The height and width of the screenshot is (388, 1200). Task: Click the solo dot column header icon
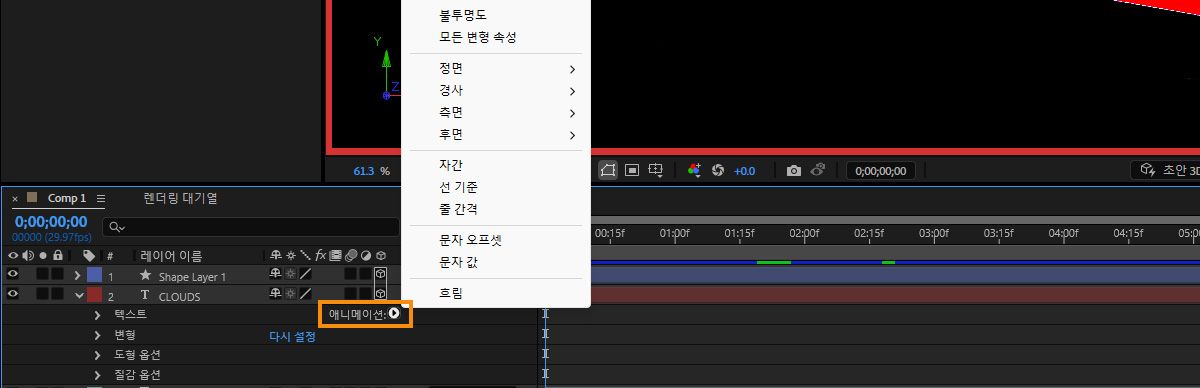(43, 256)
